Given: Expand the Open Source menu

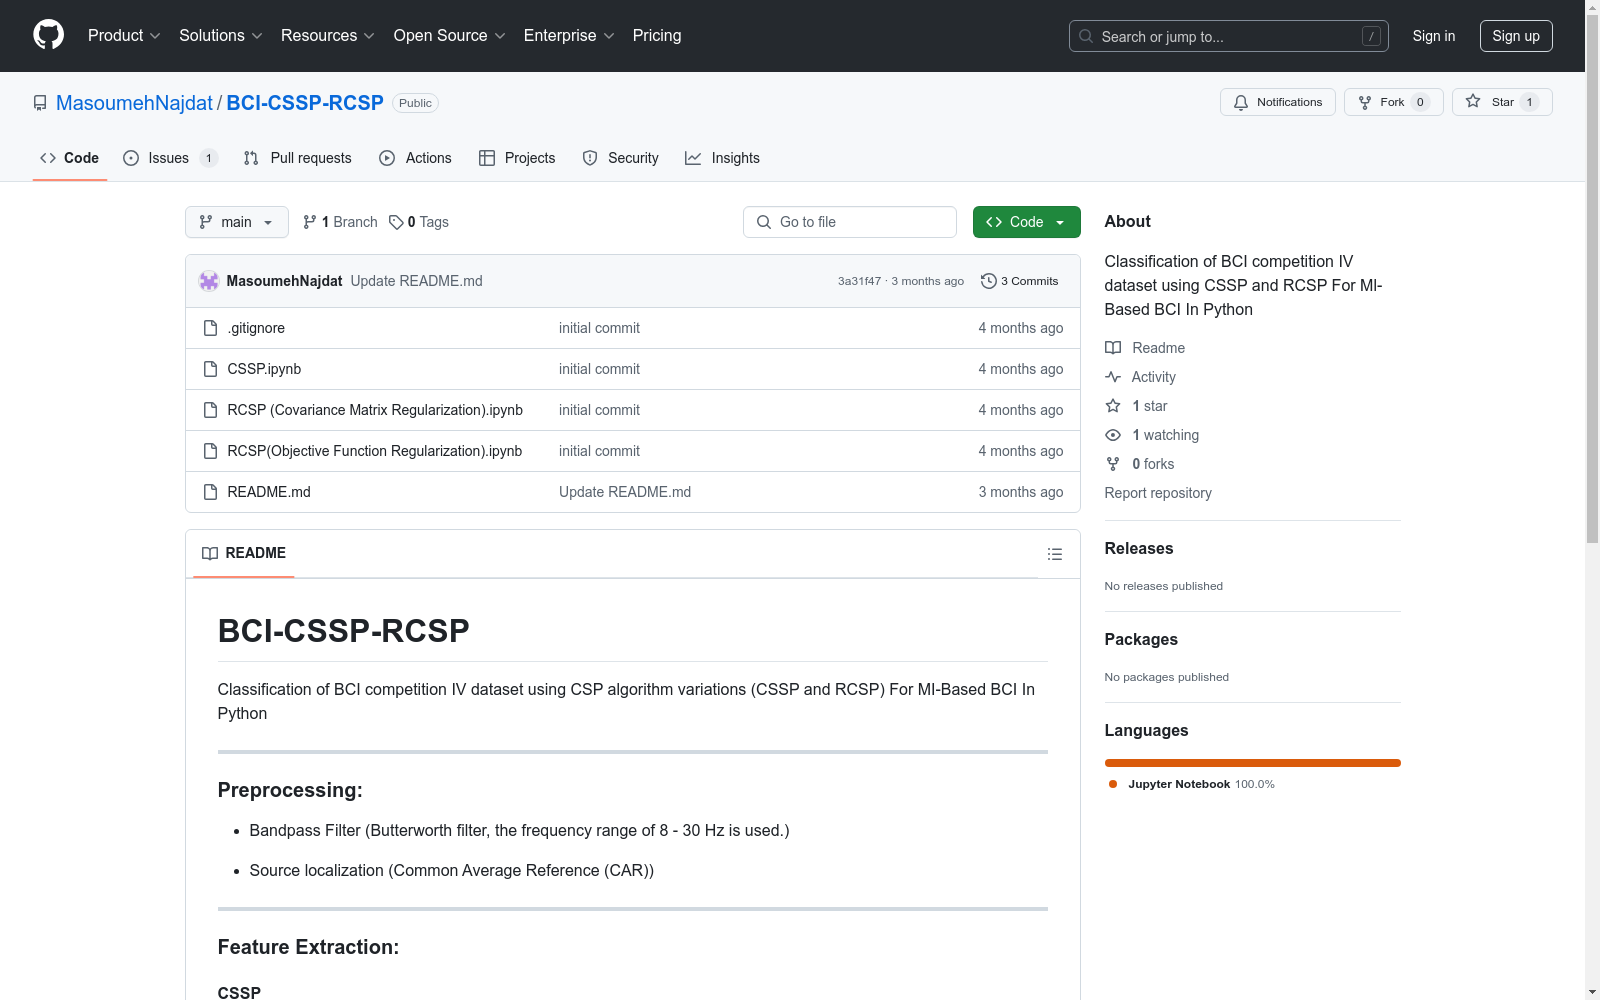Looking at the screenshot, I should pos(449,35).
